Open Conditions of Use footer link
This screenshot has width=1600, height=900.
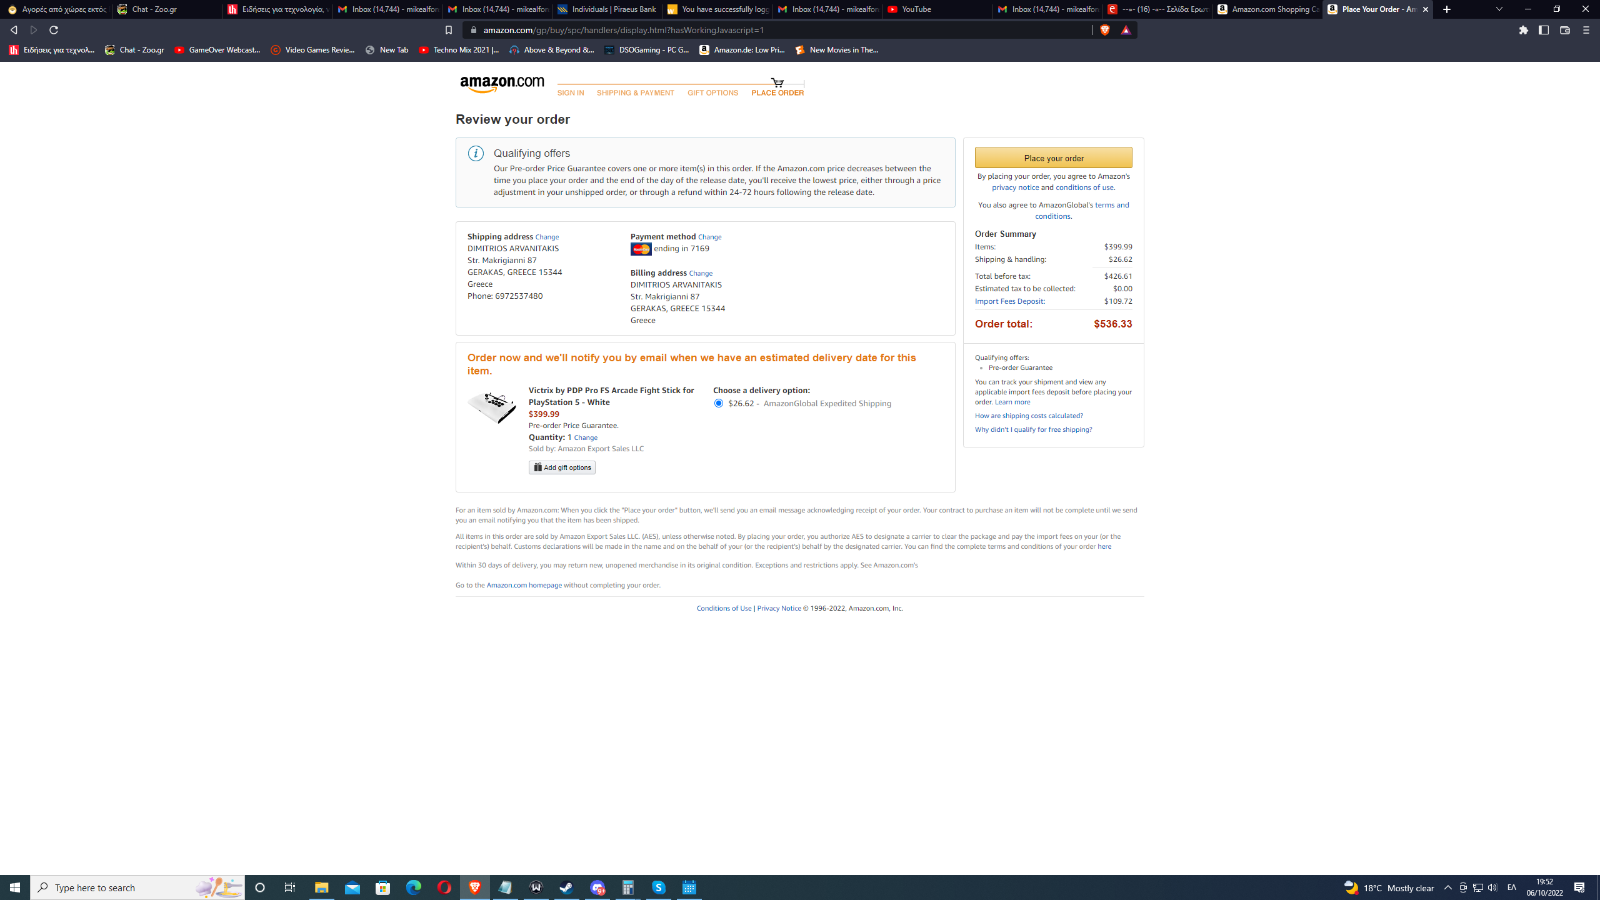point(724,608)
